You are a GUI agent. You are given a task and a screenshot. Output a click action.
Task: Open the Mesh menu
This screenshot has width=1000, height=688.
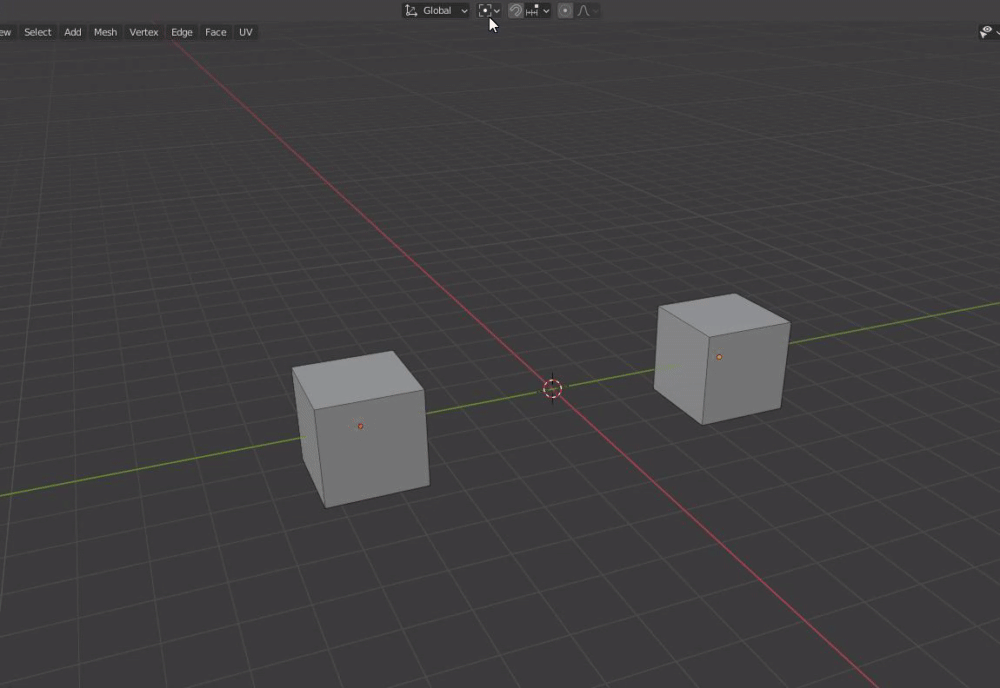[x=105, y=32]
